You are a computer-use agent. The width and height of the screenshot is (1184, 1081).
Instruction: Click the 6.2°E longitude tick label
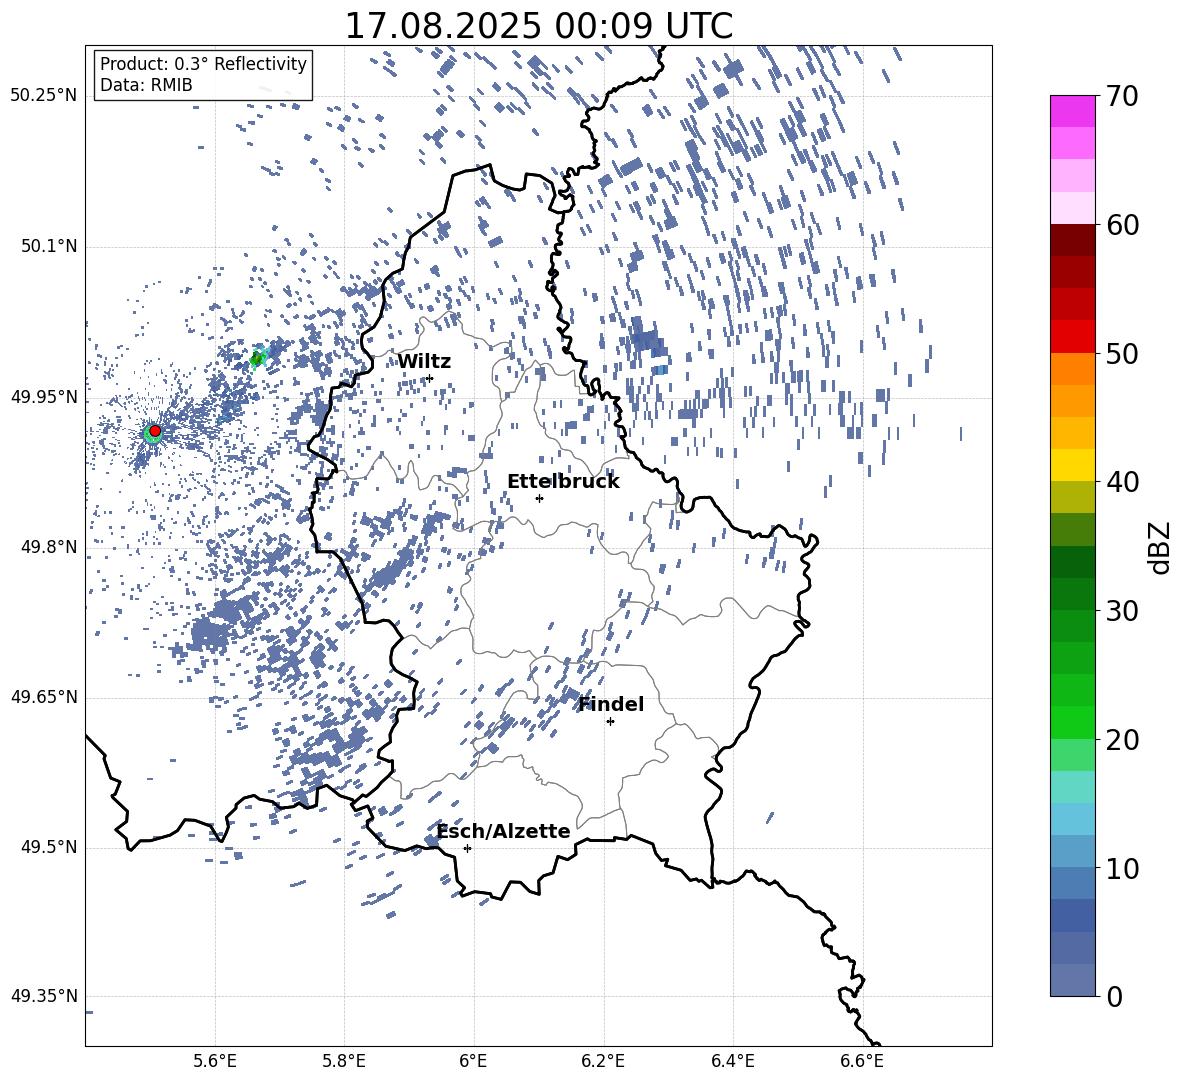603,1062
